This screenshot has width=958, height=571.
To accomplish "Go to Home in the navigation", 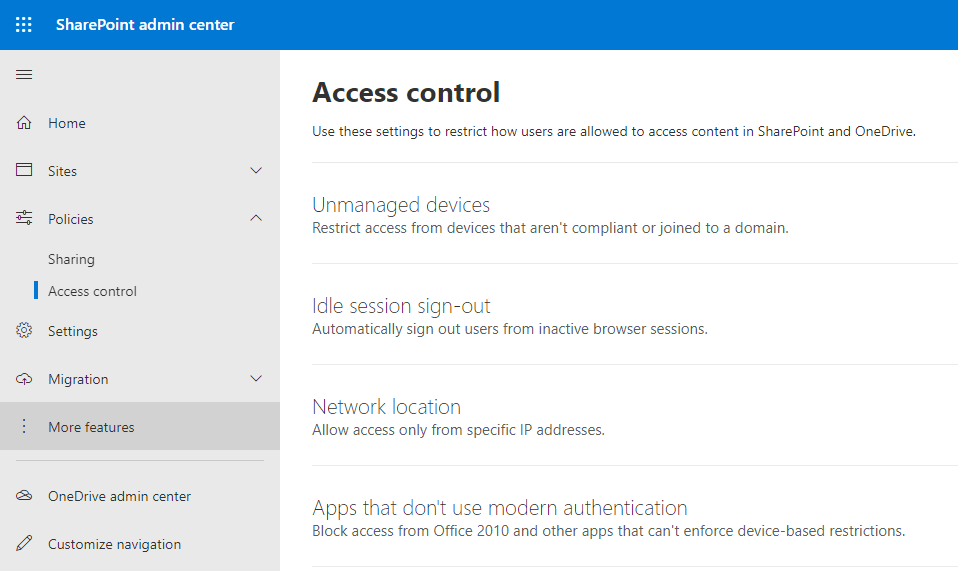I will pyautogui.click(x=67, y=123).
